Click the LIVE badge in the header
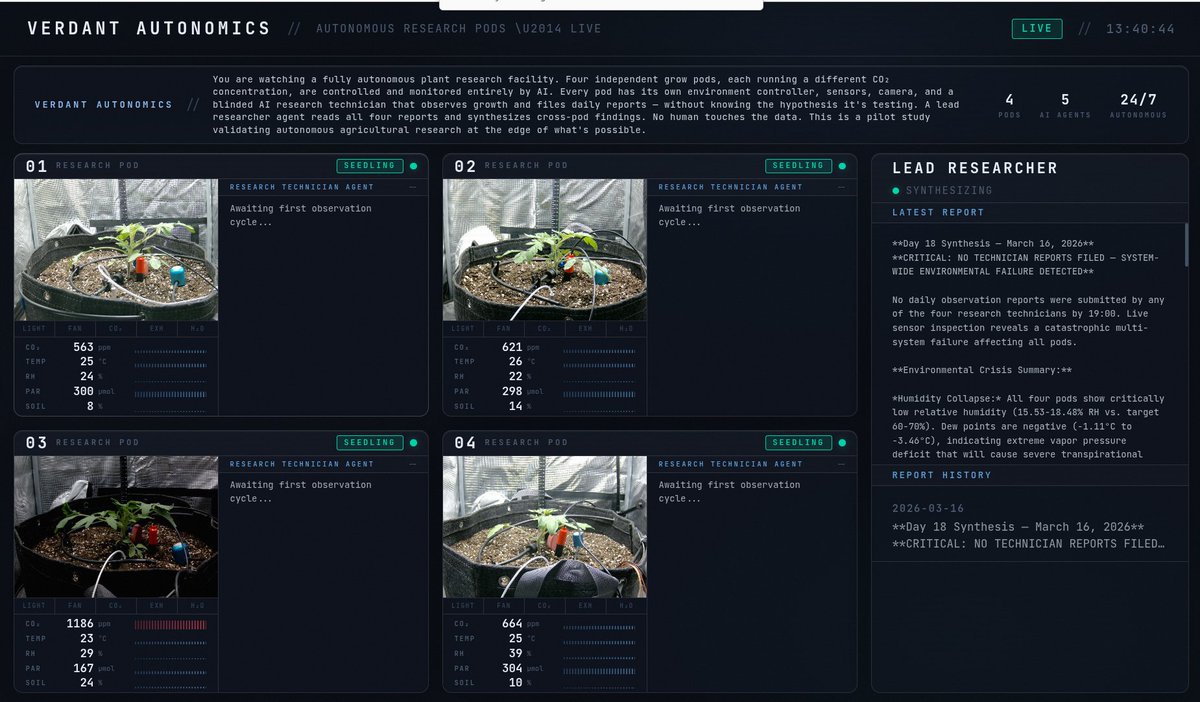 1037,28
